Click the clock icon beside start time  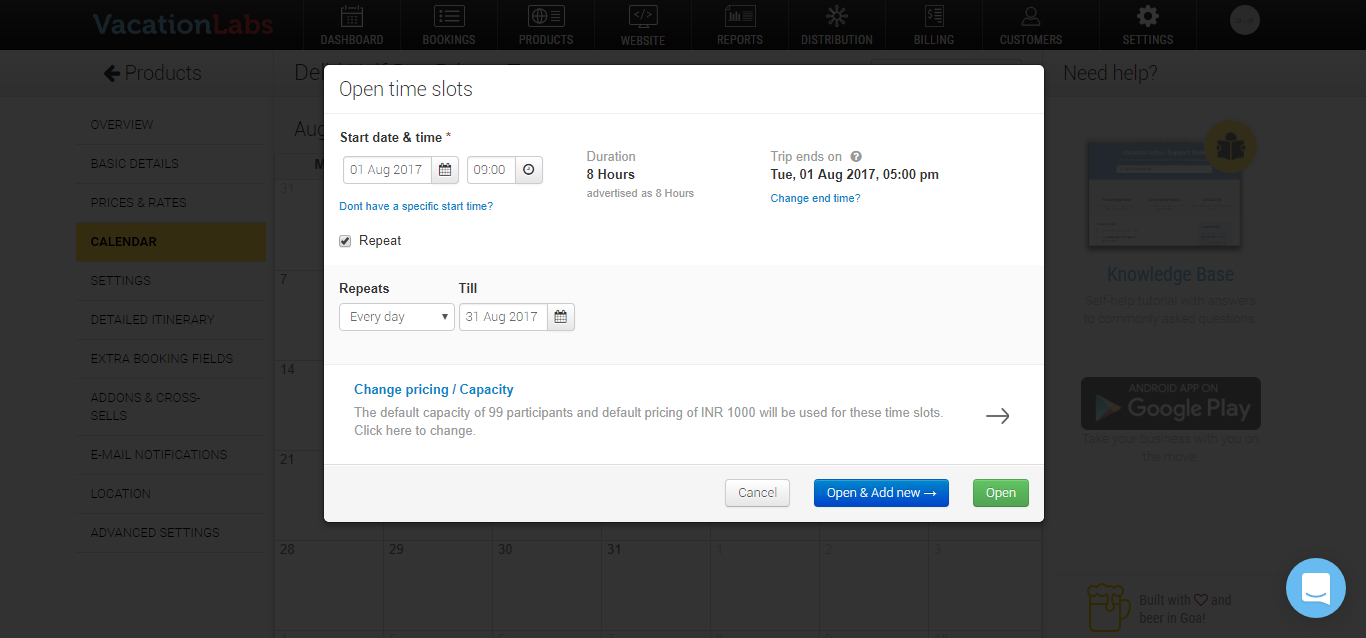click(529, 170)
